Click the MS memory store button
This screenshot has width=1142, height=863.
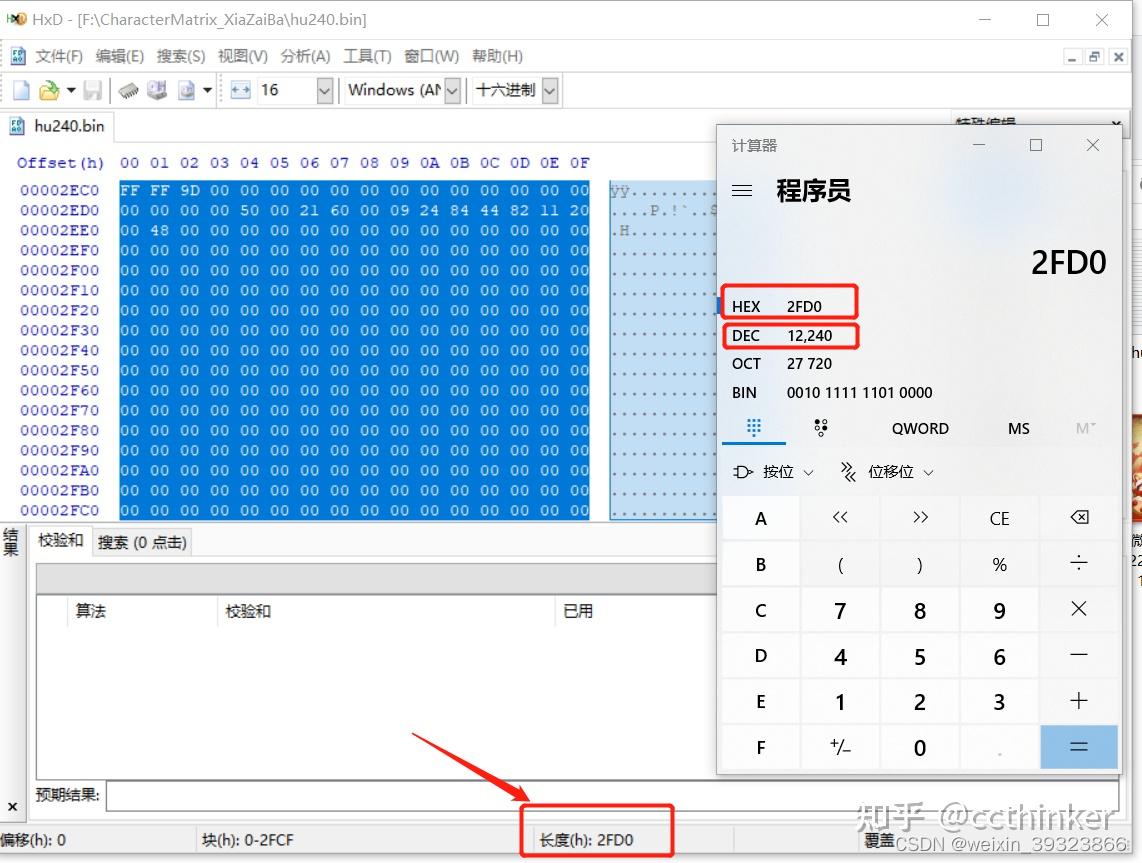coord(1018,428)
